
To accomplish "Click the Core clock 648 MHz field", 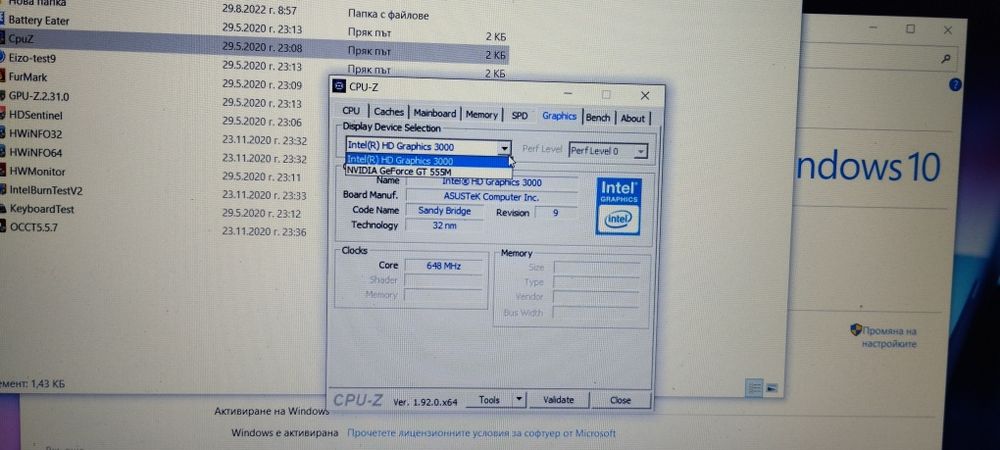I will (443, 266).
